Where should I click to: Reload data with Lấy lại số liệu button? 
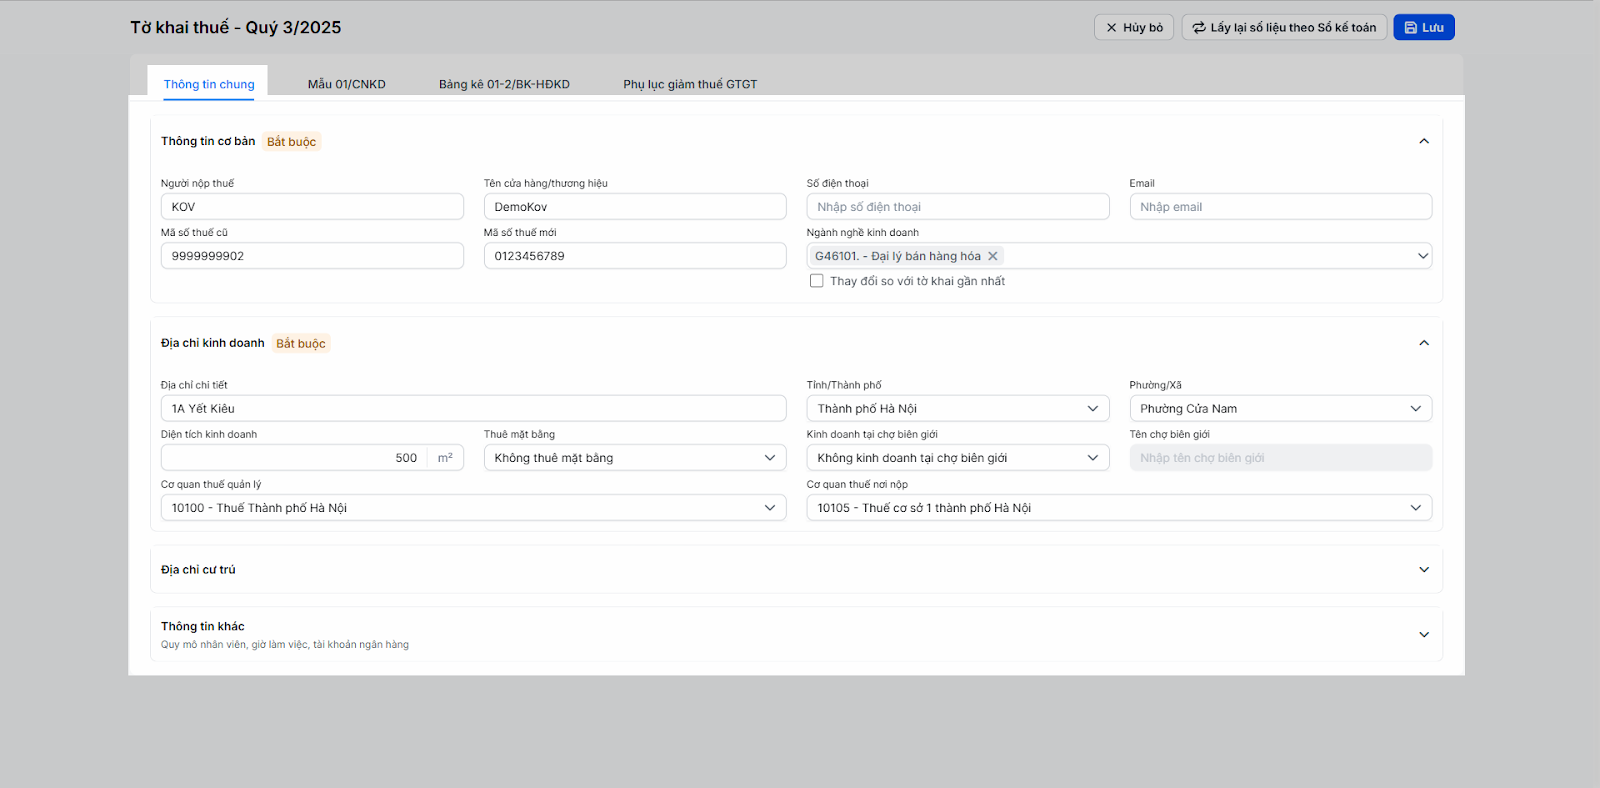point(1283,27)
